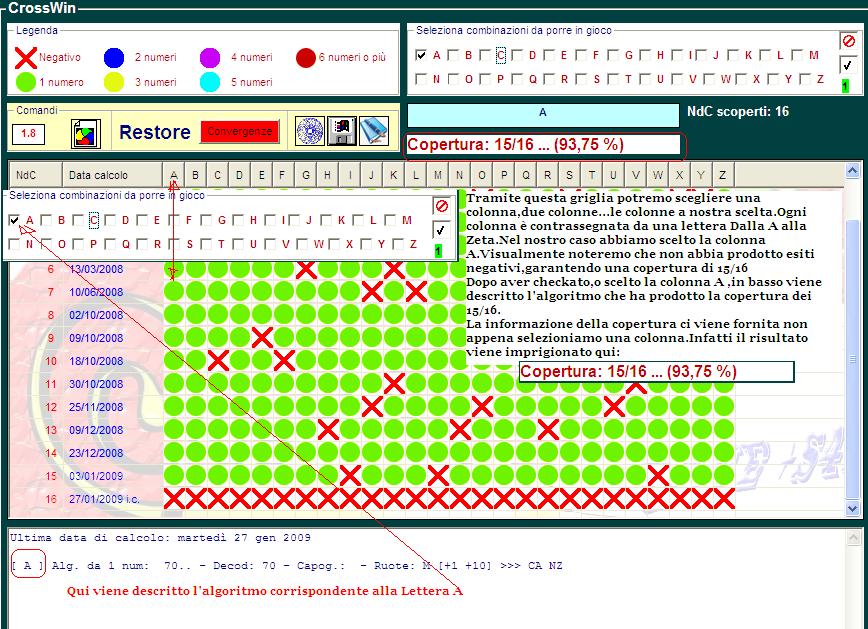Viewport: 868px width, 629px height.
Task: Click the dark red '6 numeri o più' legend circle
Action: [x=306, y=57]
